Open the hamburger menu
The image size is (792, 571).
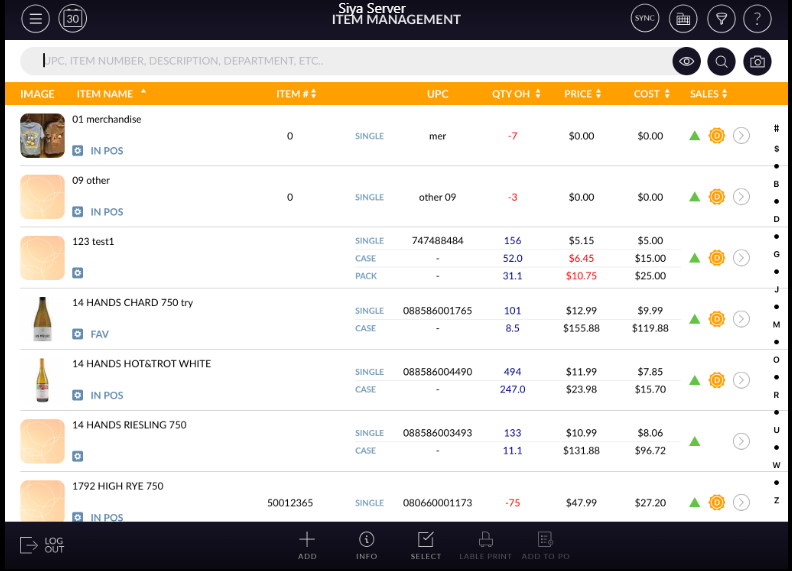coord(35,19)
